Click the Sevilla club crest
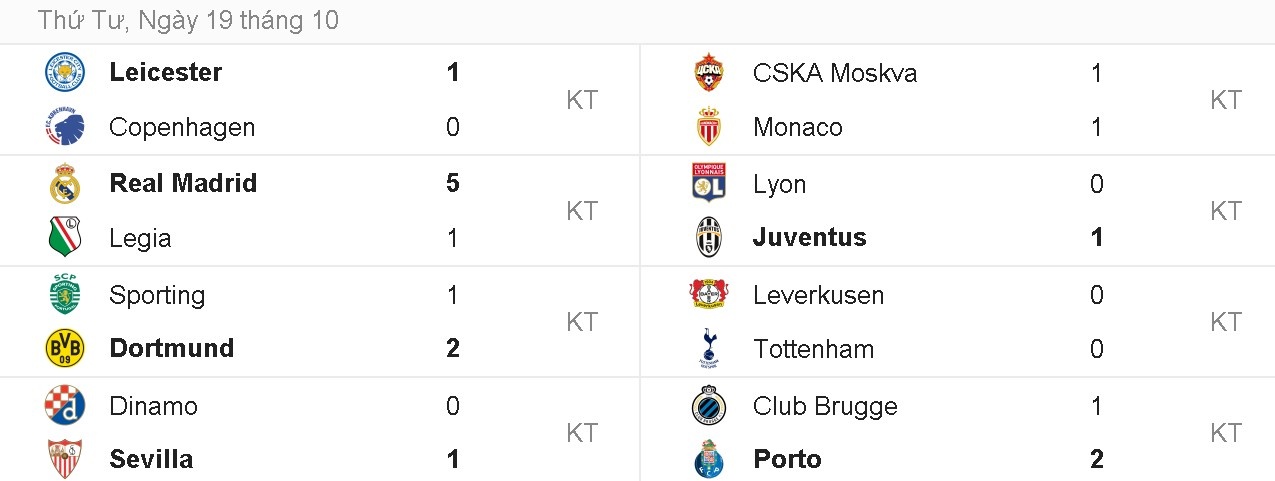This screenshot has width=1275, height=481. pyautogui.click(x=65, y=459)
